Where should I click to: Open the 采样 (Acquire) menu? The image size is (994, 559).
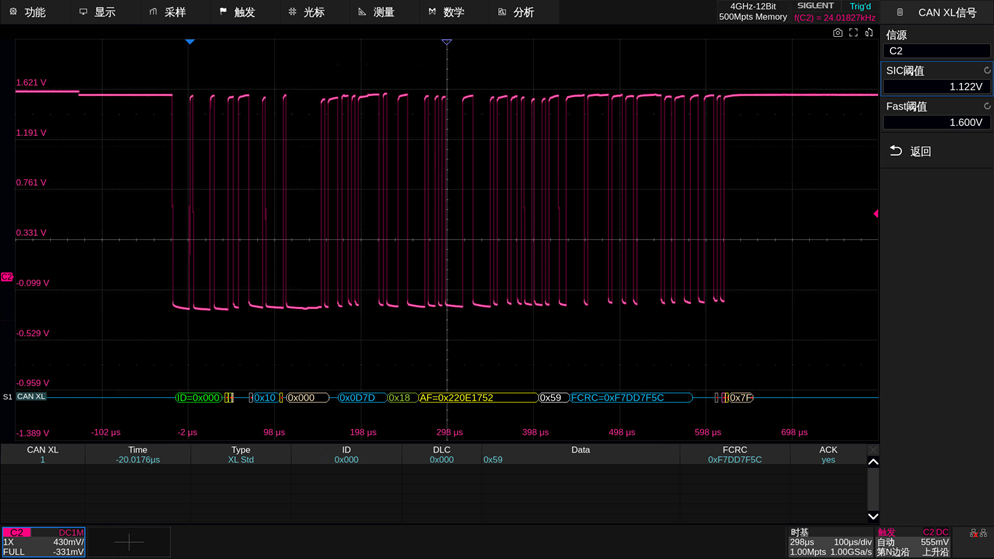167,12
